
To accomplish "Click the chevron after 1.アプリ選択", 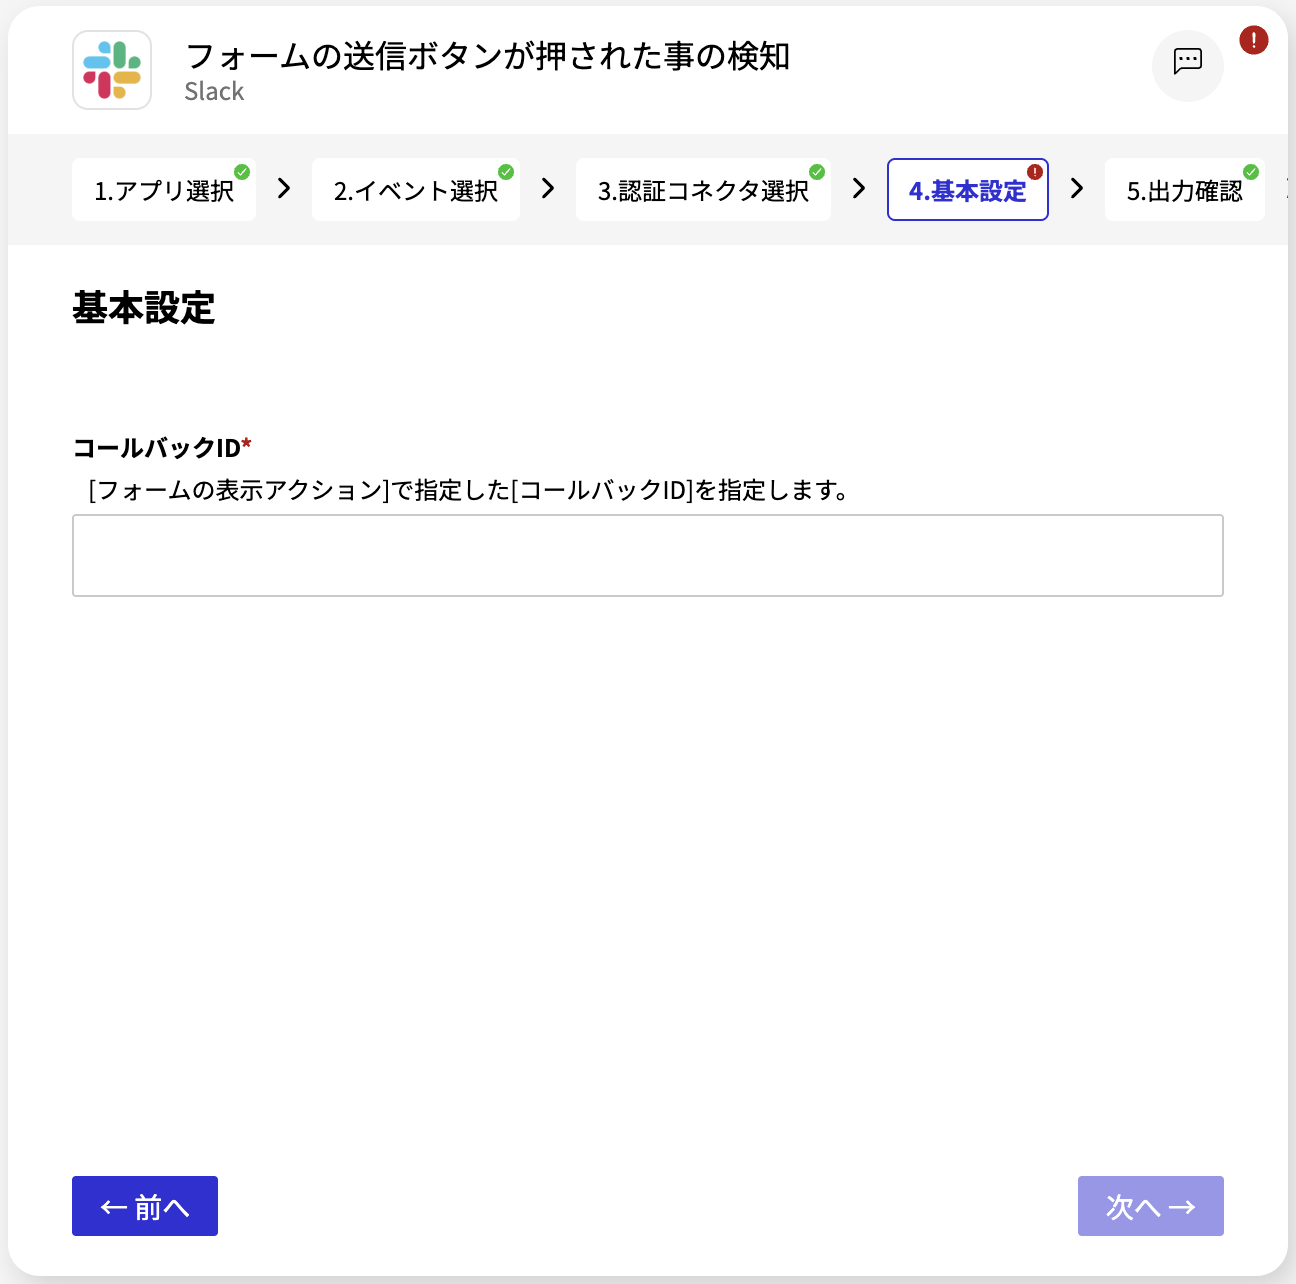I will click(x=284, y=188).
